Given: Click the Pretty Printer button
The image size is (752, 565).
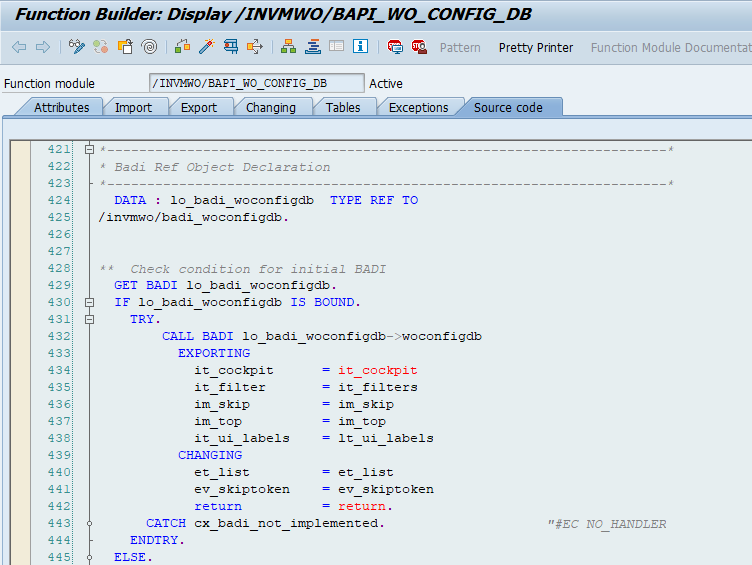Looking at the screenshot, I should coord(536,47).
